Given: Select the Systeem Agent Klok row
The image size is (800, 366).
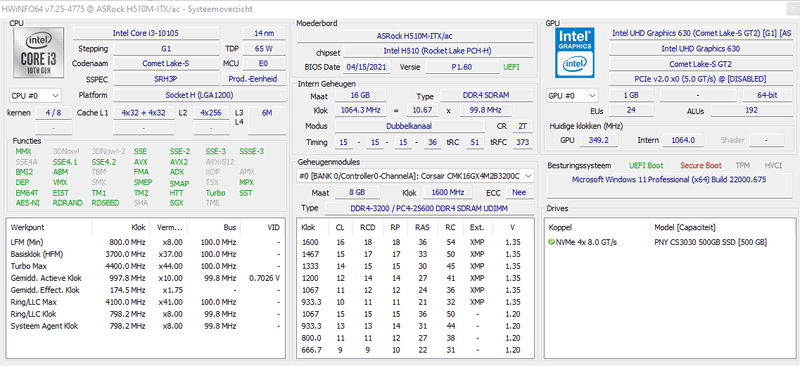Looking at the screenshot, I should click(x=145, y=326).
